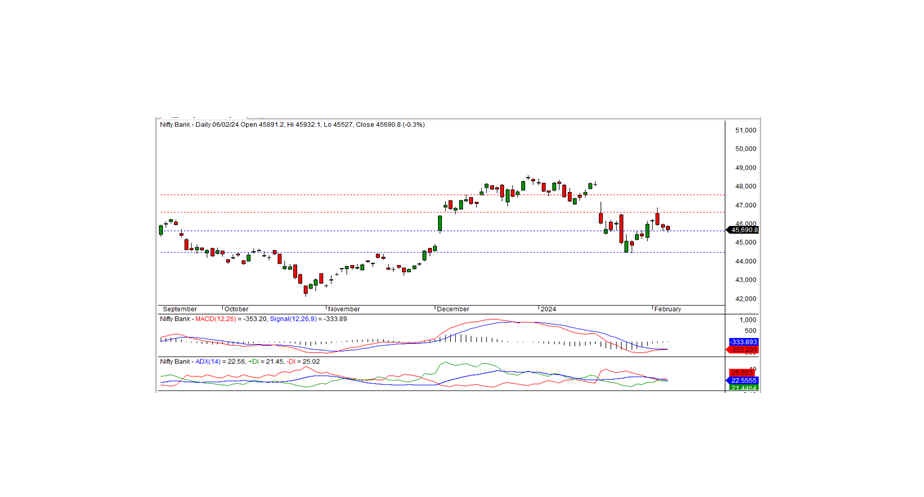Select the blue -333.893 signal value tag
This screenshot has height=497, width=924.
pos(744,343)
